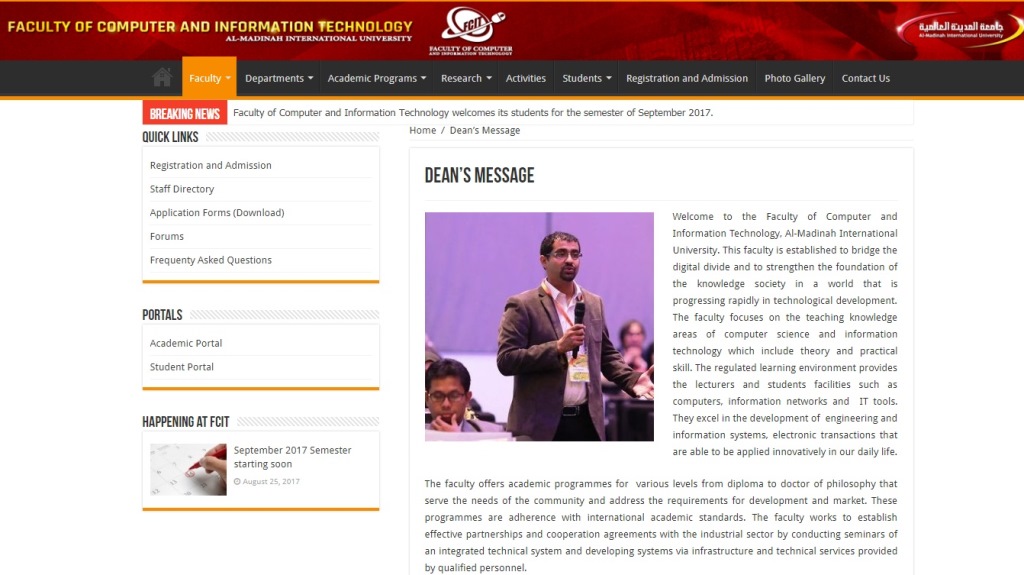This screenshot has width=1024, height=575.
Task: Expand the Students dropdown menu
Action: (586, 78)
